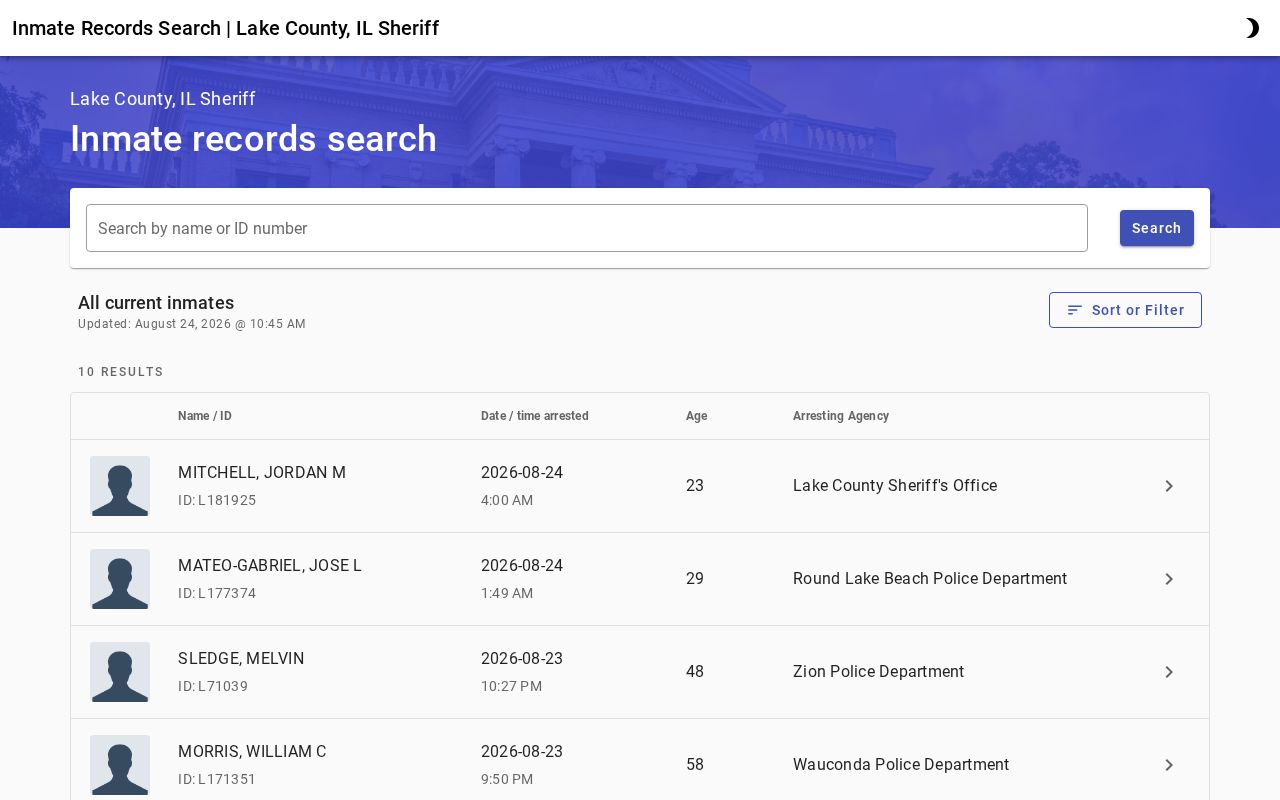The height and width of the screenshot is (800, 1280).
Task: Select name MATEO-GABRIEL, JOSE L
Action: (x=270, y=565)
